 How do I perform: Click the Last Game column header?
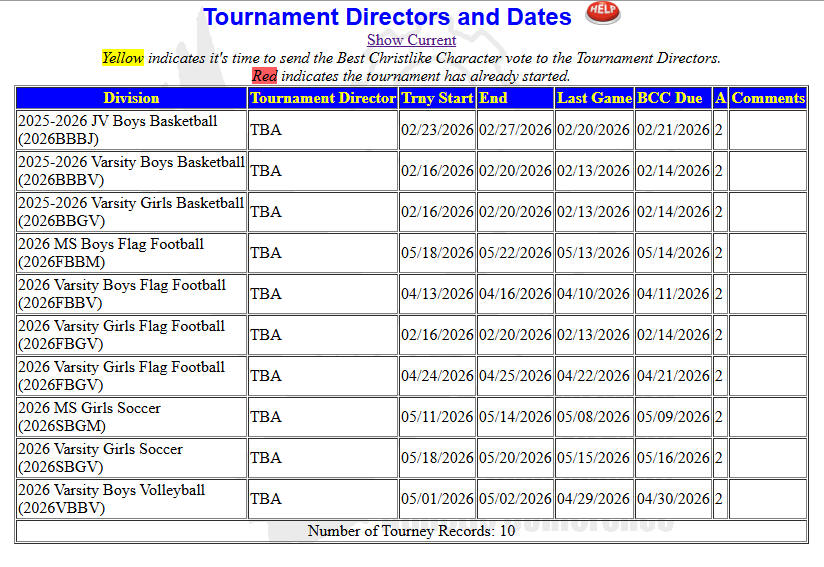[594, 98]
